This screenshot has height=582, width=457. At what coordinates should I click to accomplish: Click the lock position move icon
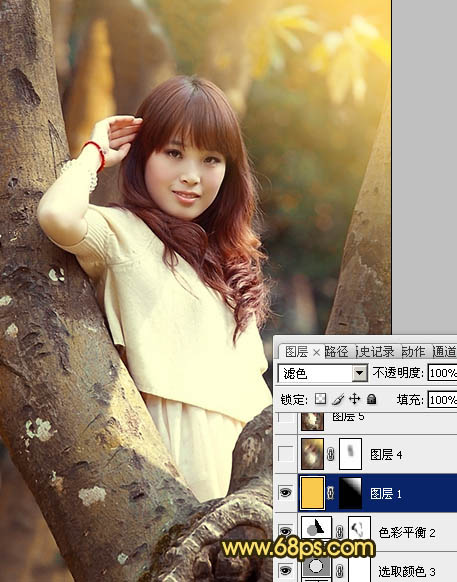pyautogui.click(x=355, y=399)
